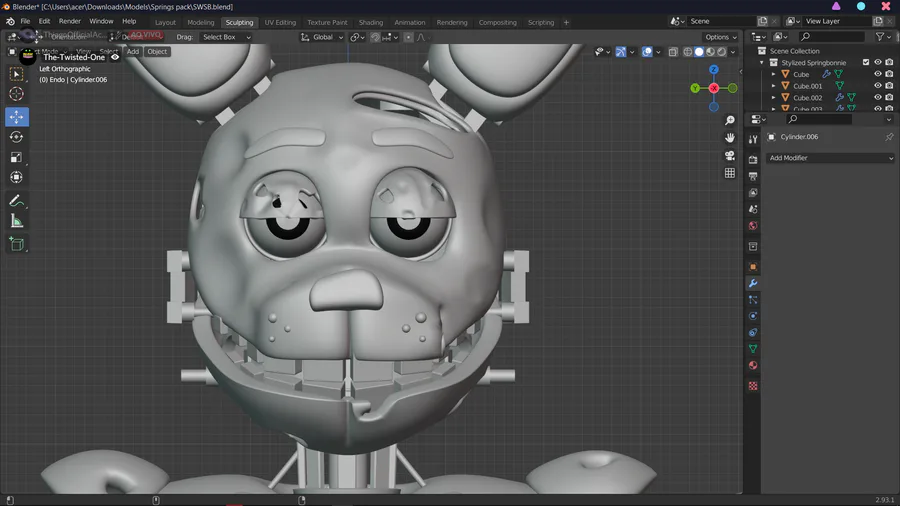This screenshot has height=506, width=900.
Task: Select the Cursor tool
Action: point(17,94)
